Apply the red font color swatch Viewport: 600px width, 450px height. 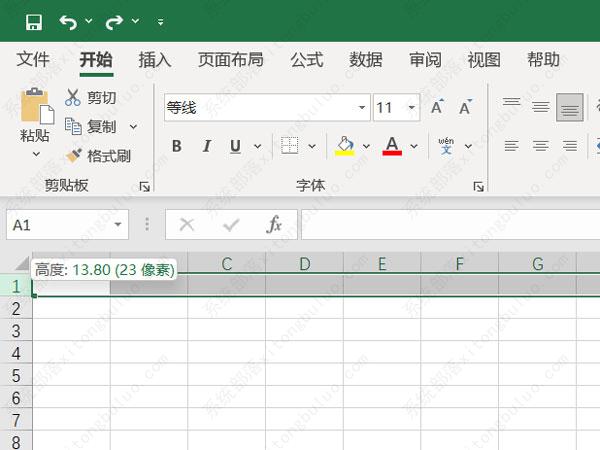click(x=392, y=146)
